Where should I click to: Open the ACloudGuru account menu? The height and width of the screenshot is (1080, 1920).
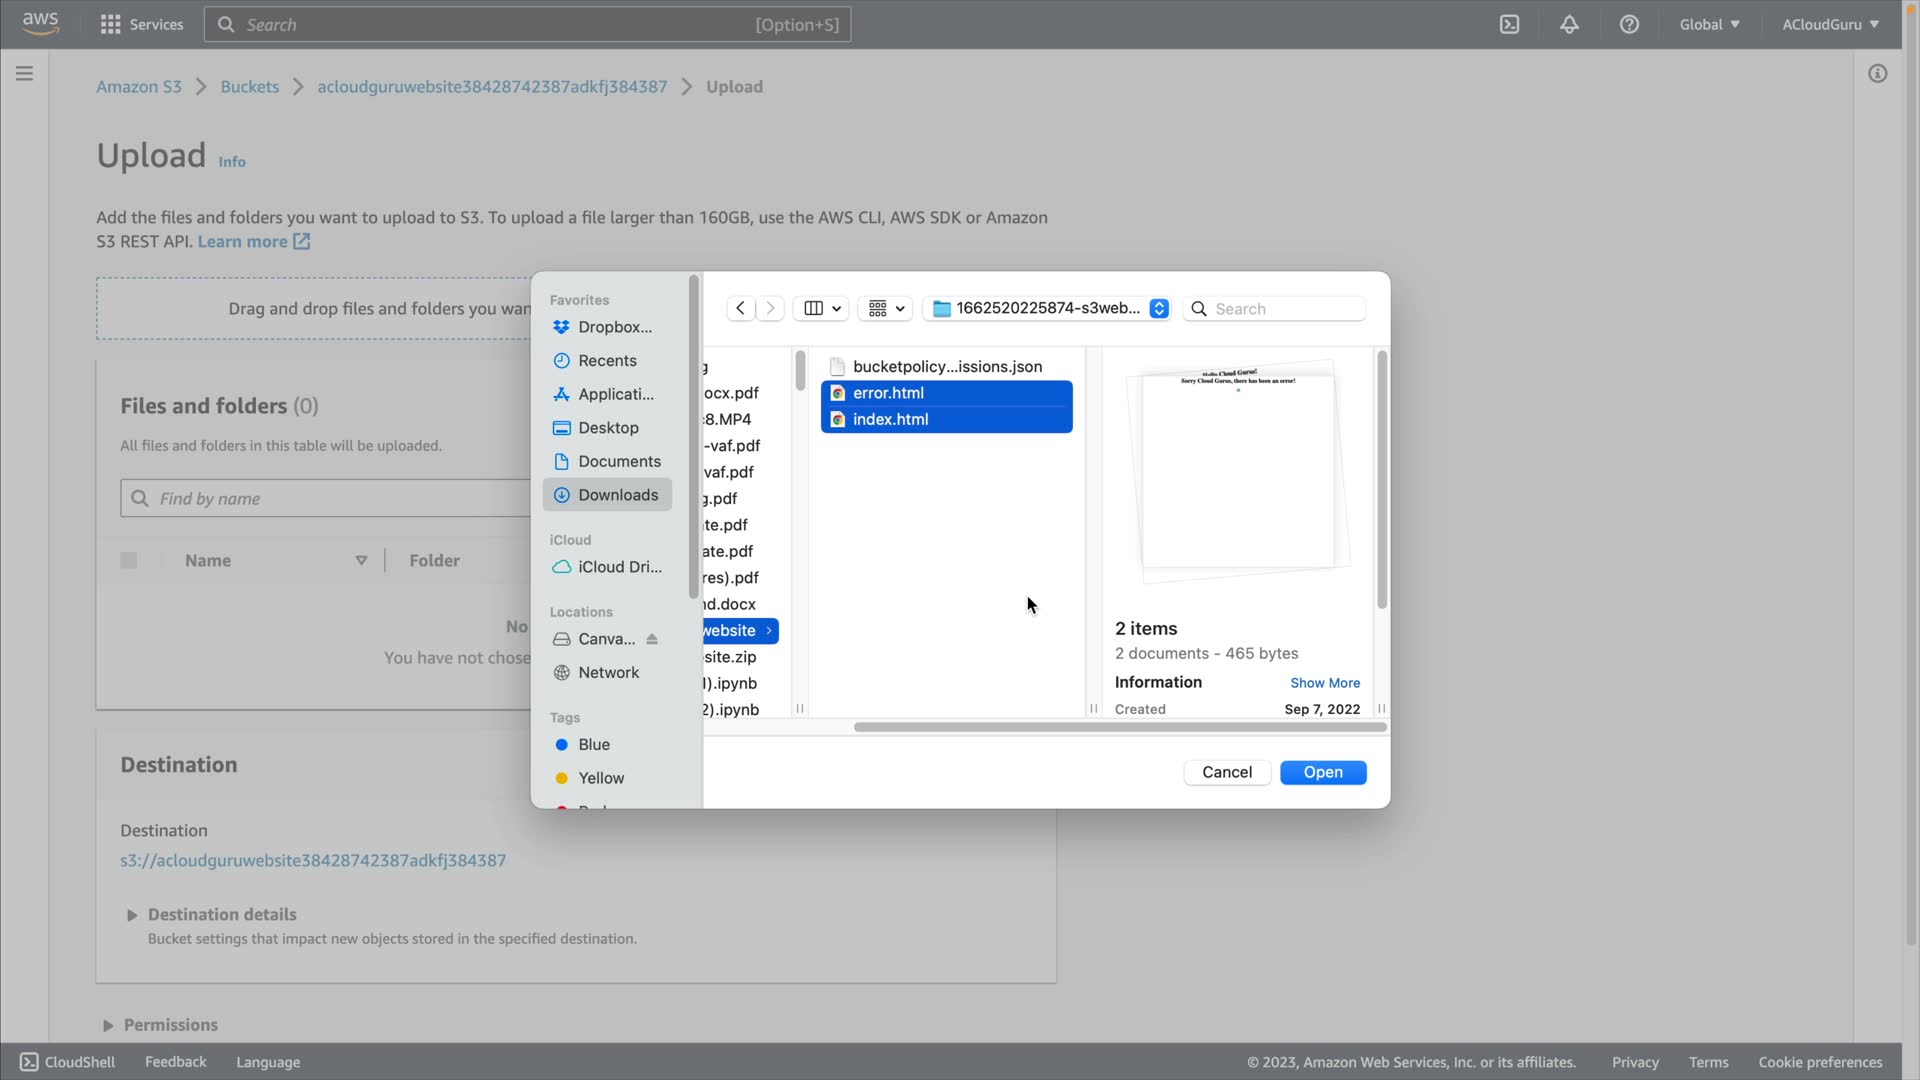pos(1829,25)
